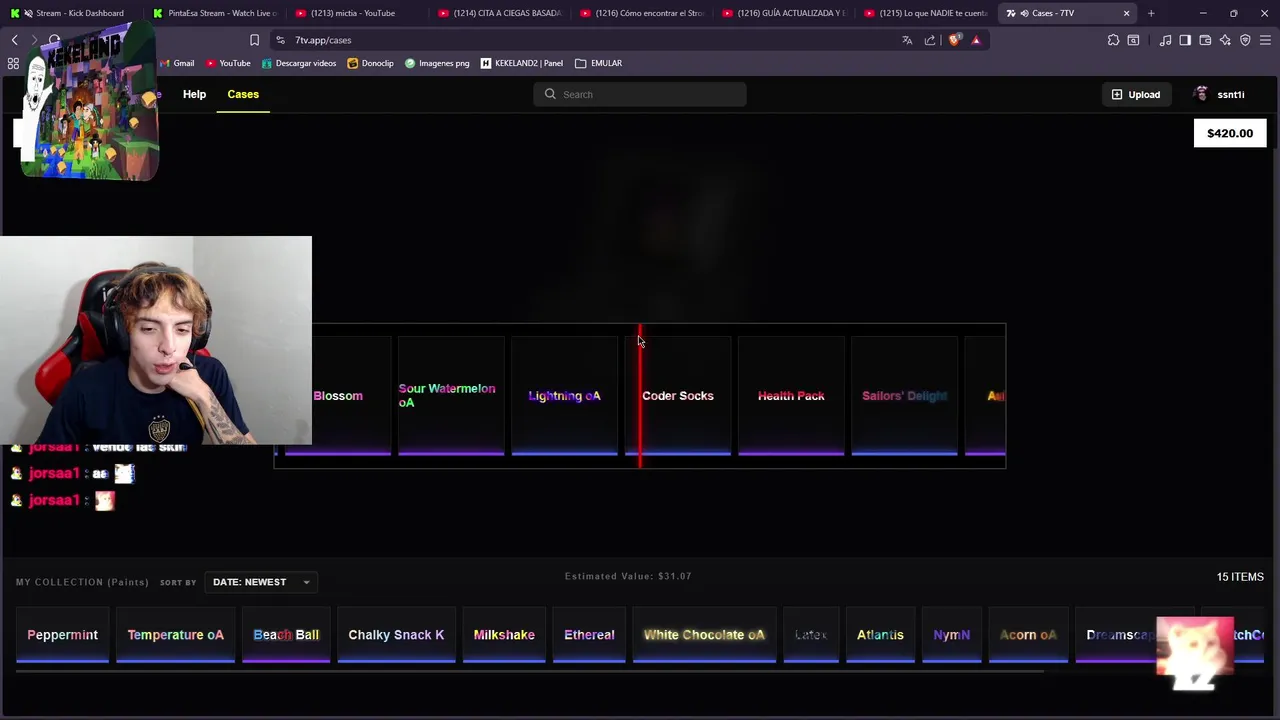Click the share page icon in address bar
The height and width of the screenshot is (720, 1280).
[x=930, y=40]
